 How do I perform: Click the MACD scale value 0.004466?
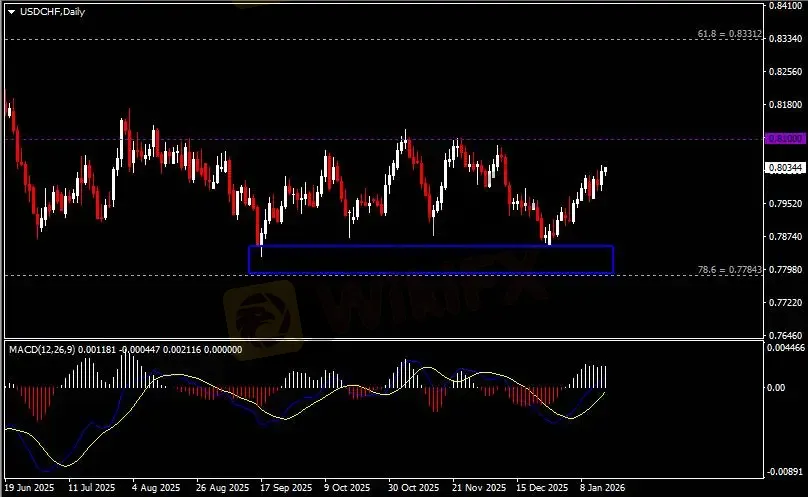785,348
